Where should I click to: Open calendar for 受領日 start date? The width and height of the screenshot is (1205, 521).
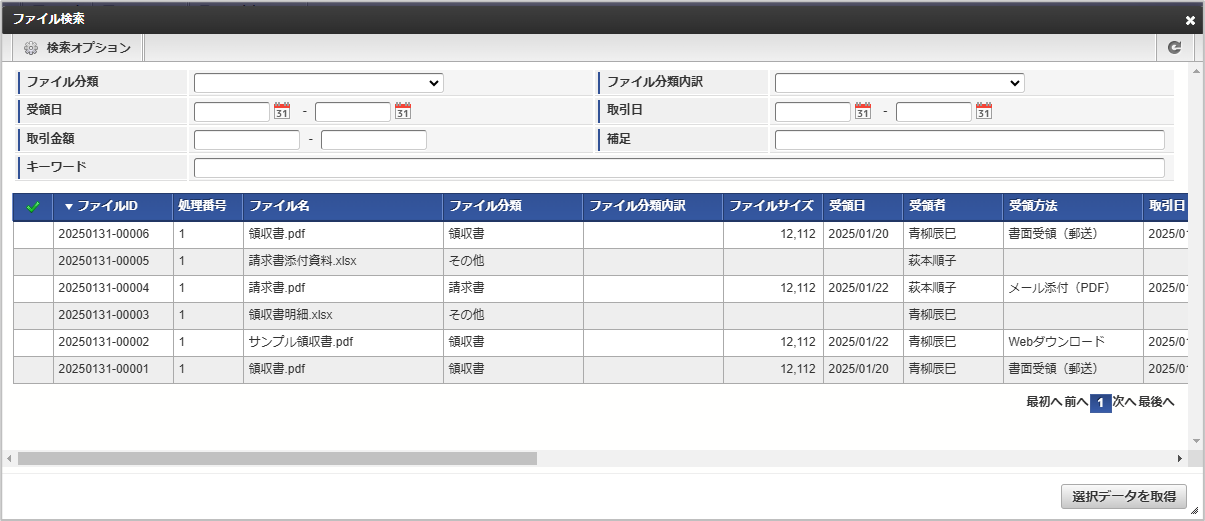[282, 111]
